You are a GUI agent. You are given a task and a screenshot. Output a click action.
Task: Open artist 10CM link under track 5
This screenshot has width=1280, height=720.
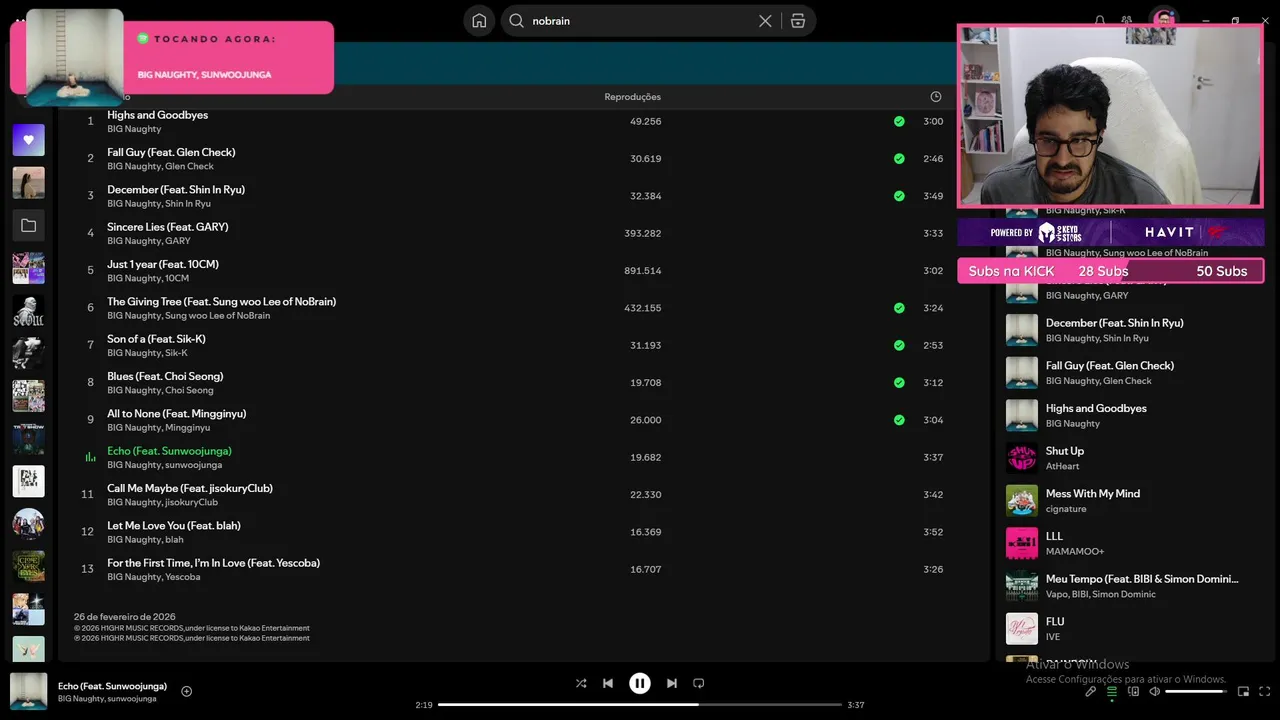pos(177,278)
